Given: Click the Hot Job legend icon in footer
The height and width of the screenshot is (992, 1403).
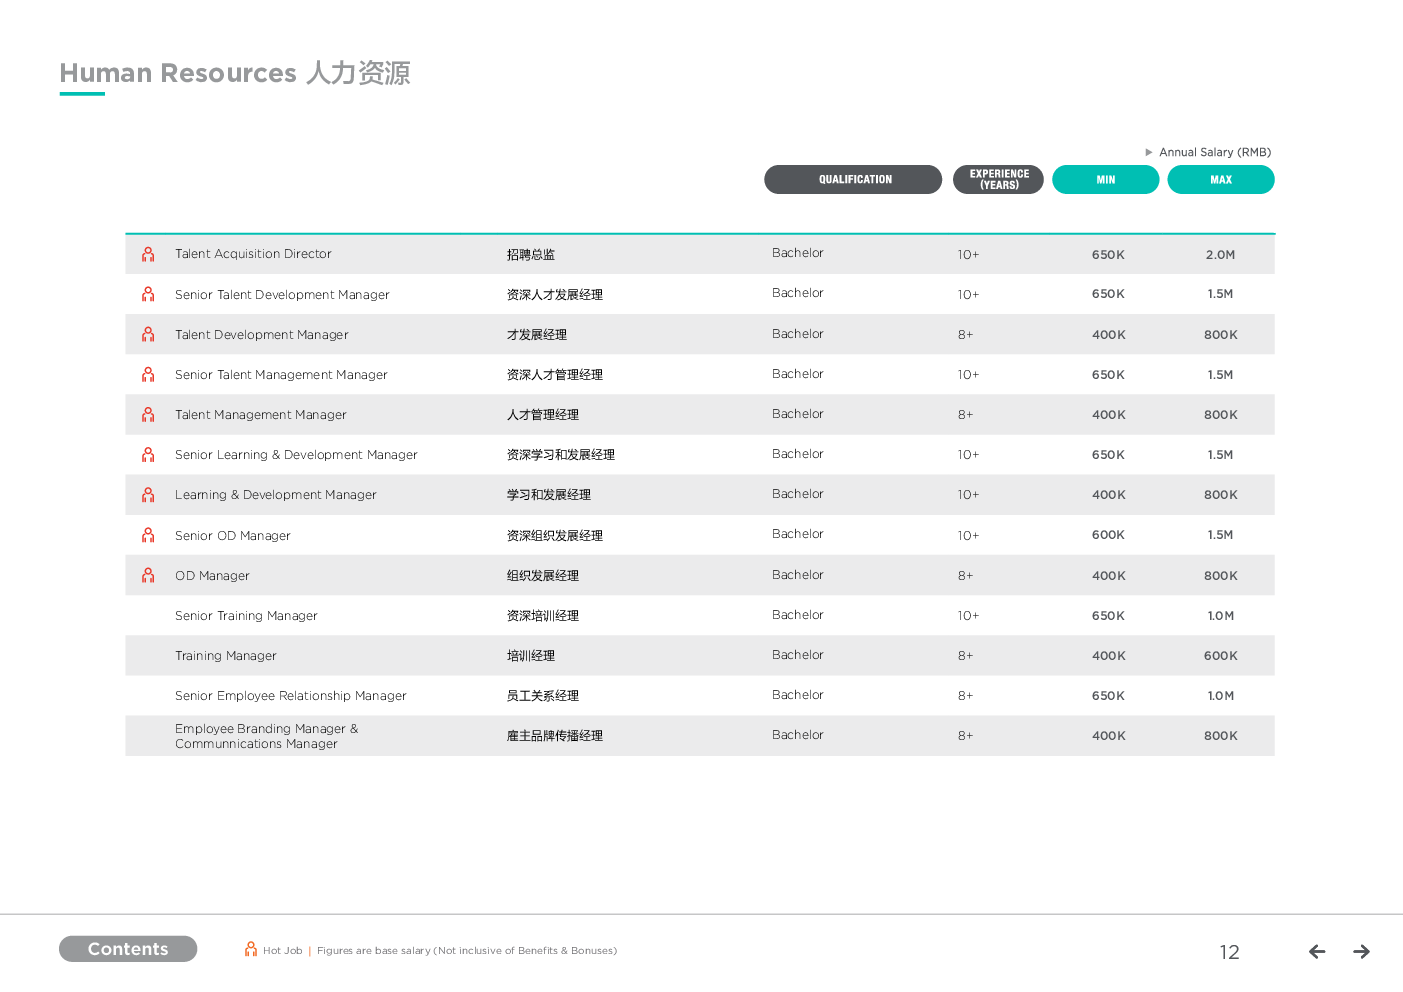Looking at the screenshot, I should [251, 949].
